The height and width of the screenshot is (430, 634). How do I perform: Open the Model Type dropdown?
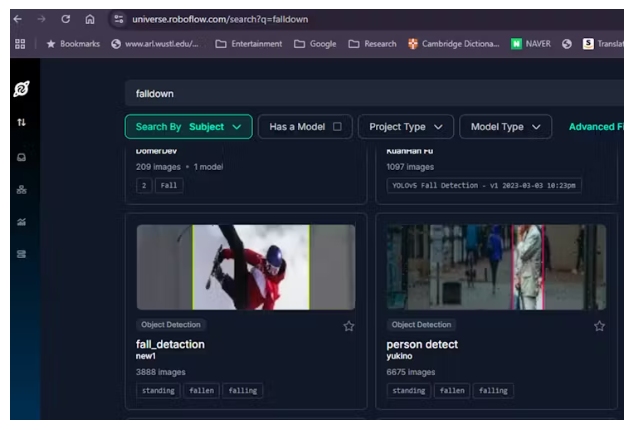(x=506, y=127)
